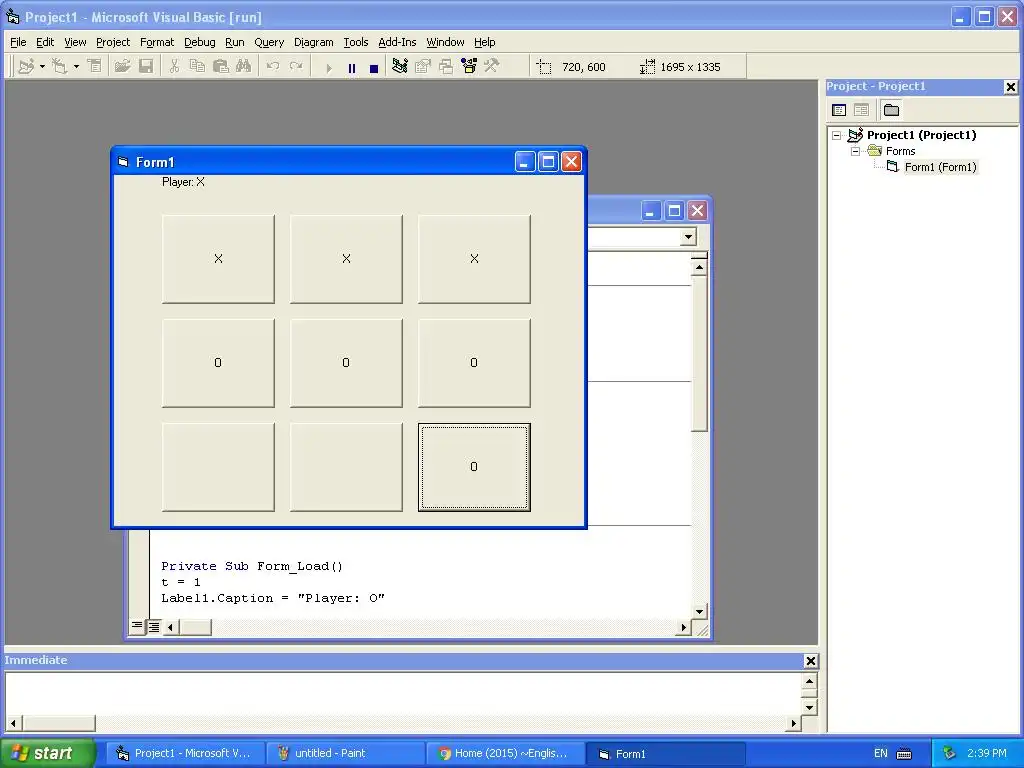
Task: Collapse the Project1 (Project1) tree node
Action: coord(837,135)
